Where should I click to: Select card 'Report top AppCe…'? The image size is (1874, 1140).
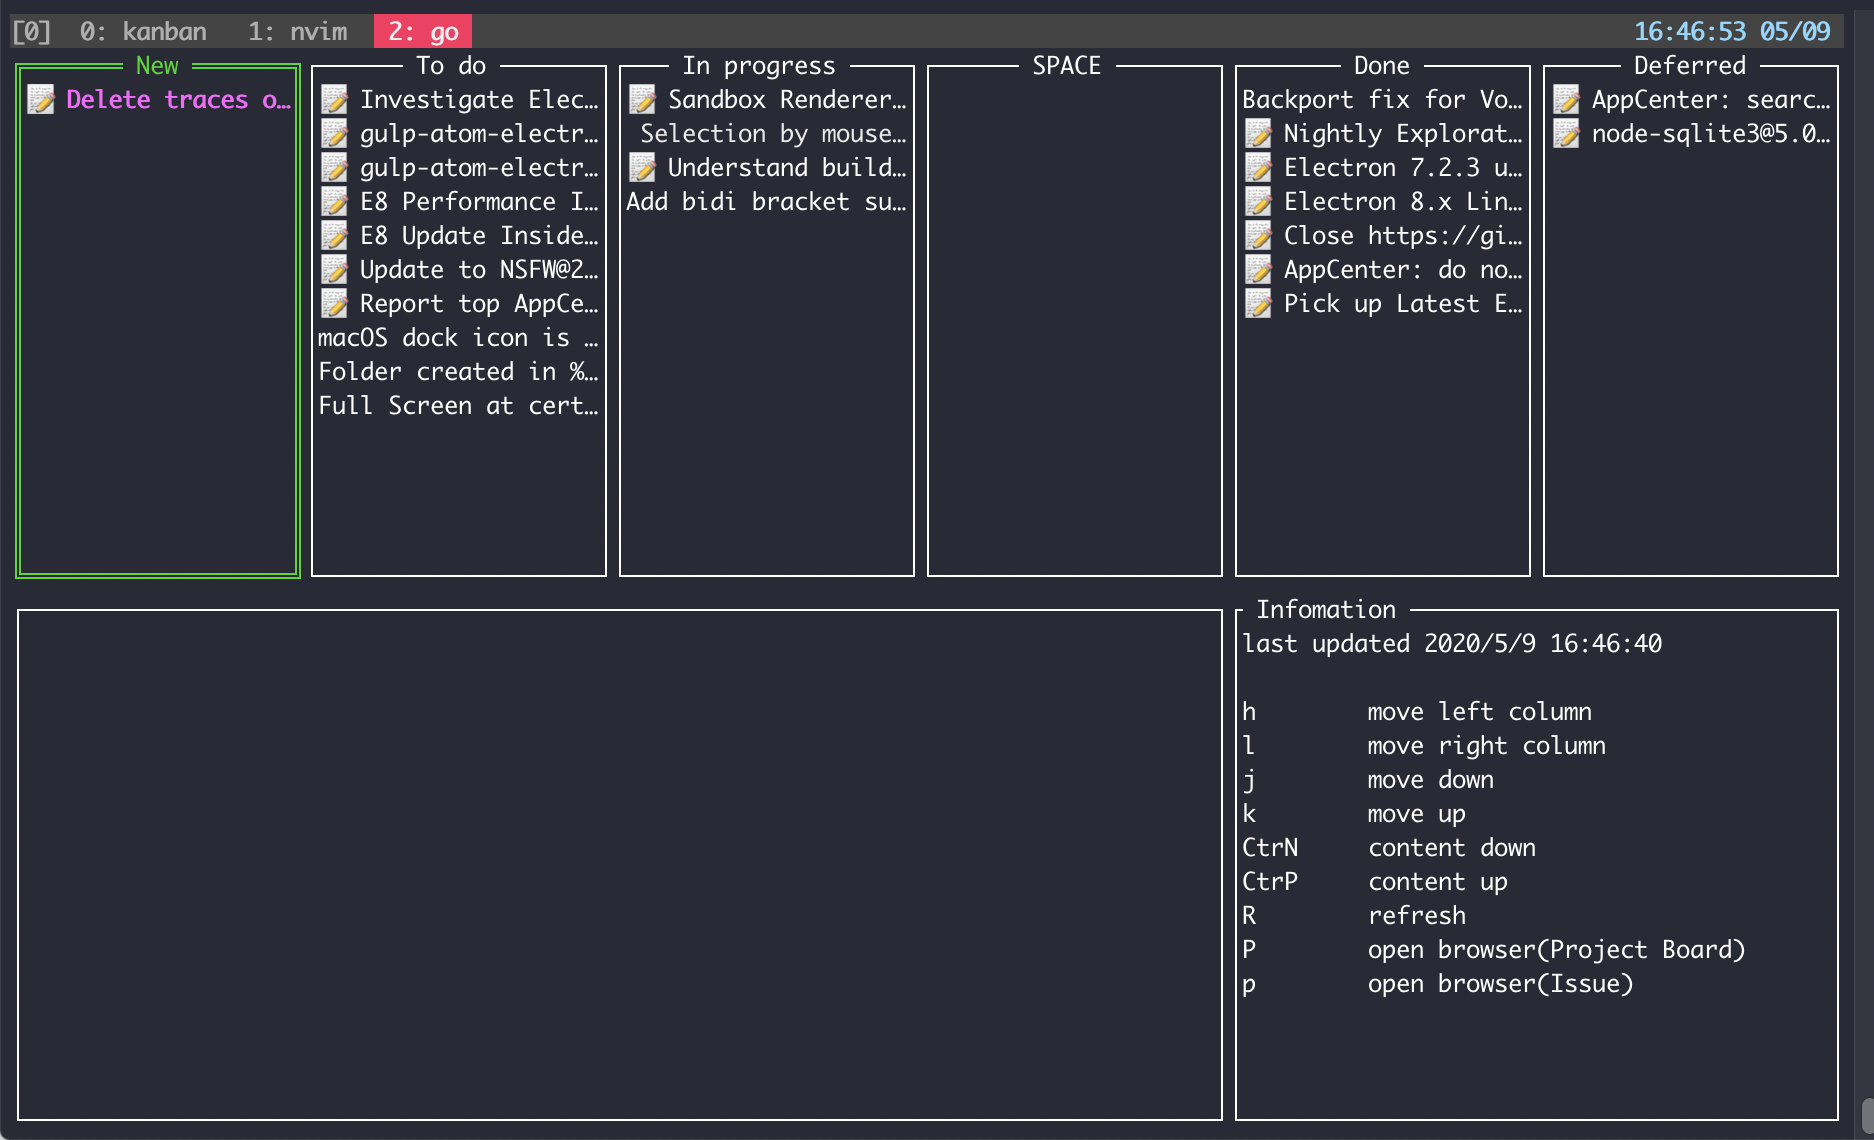[459, 303]
